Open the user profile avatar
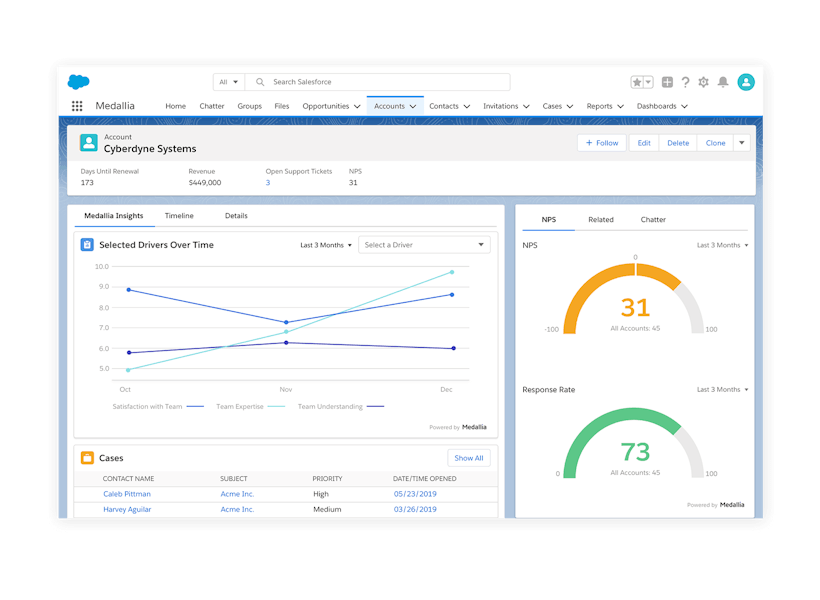Viewport: 820px width, 600px height. click(746, 82)
